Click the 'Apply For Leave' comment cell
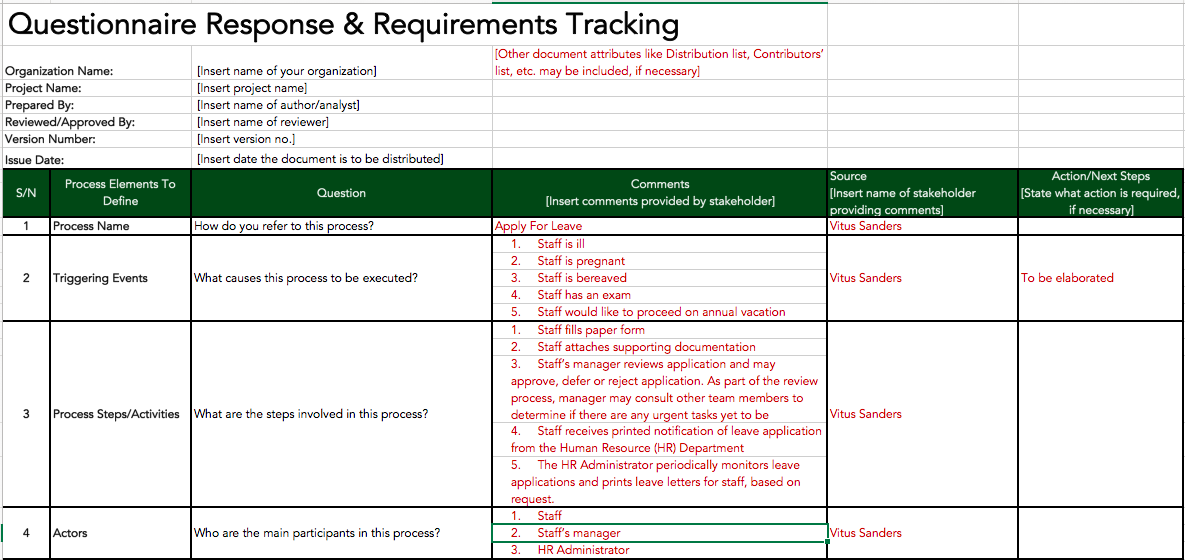Screen dimensions: 1185x560 (x=660, y=226)
